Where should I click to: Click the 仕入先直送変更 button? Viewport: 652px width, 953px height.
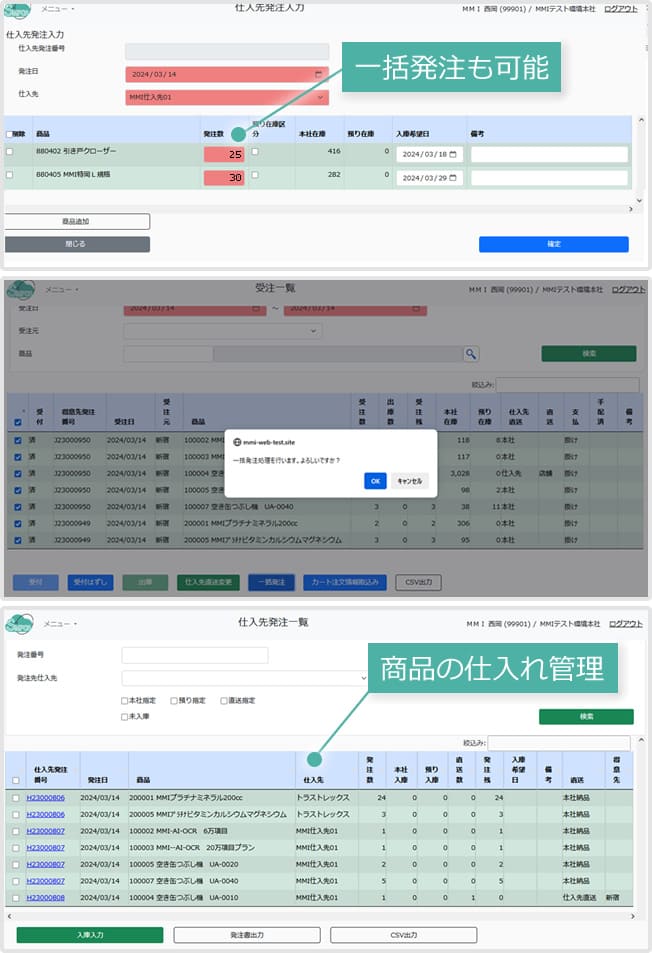coord(208,582)
